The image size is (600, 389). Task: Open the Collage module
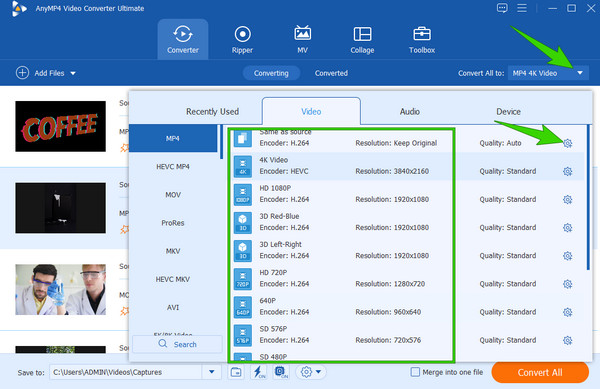[x=362, y=39]
